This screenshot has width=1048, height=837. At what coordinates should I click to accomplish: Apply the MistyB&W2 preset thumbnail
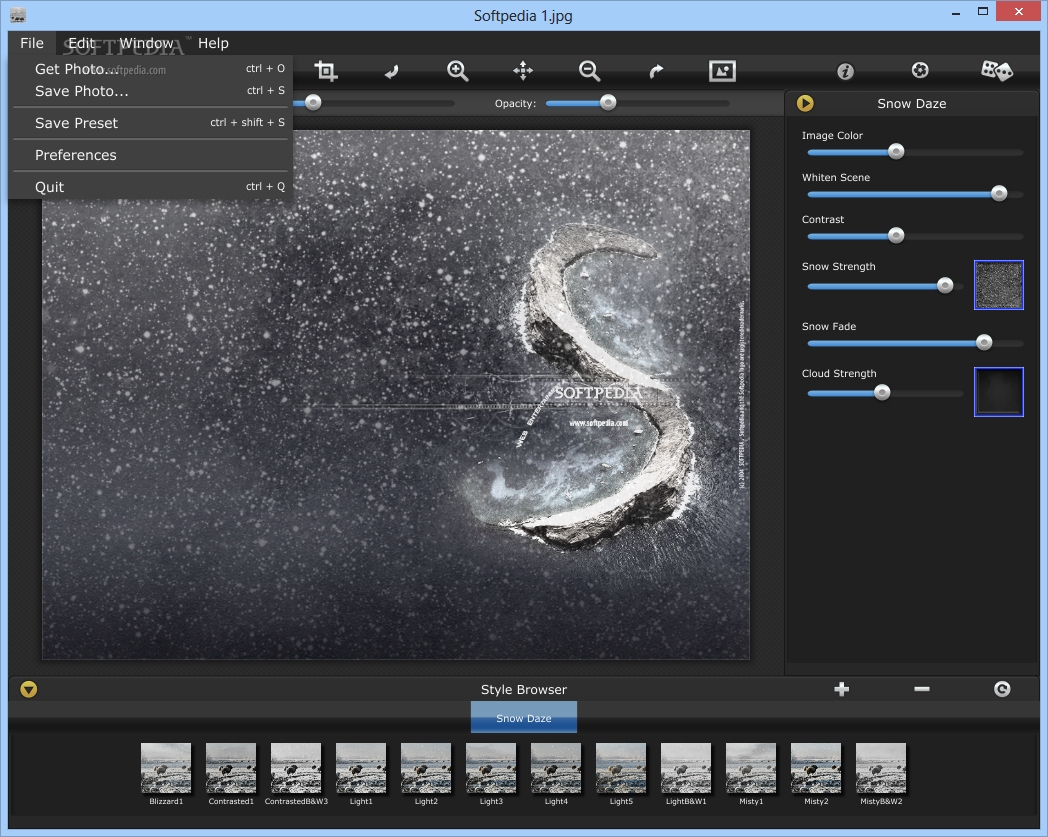pos(881,768)
